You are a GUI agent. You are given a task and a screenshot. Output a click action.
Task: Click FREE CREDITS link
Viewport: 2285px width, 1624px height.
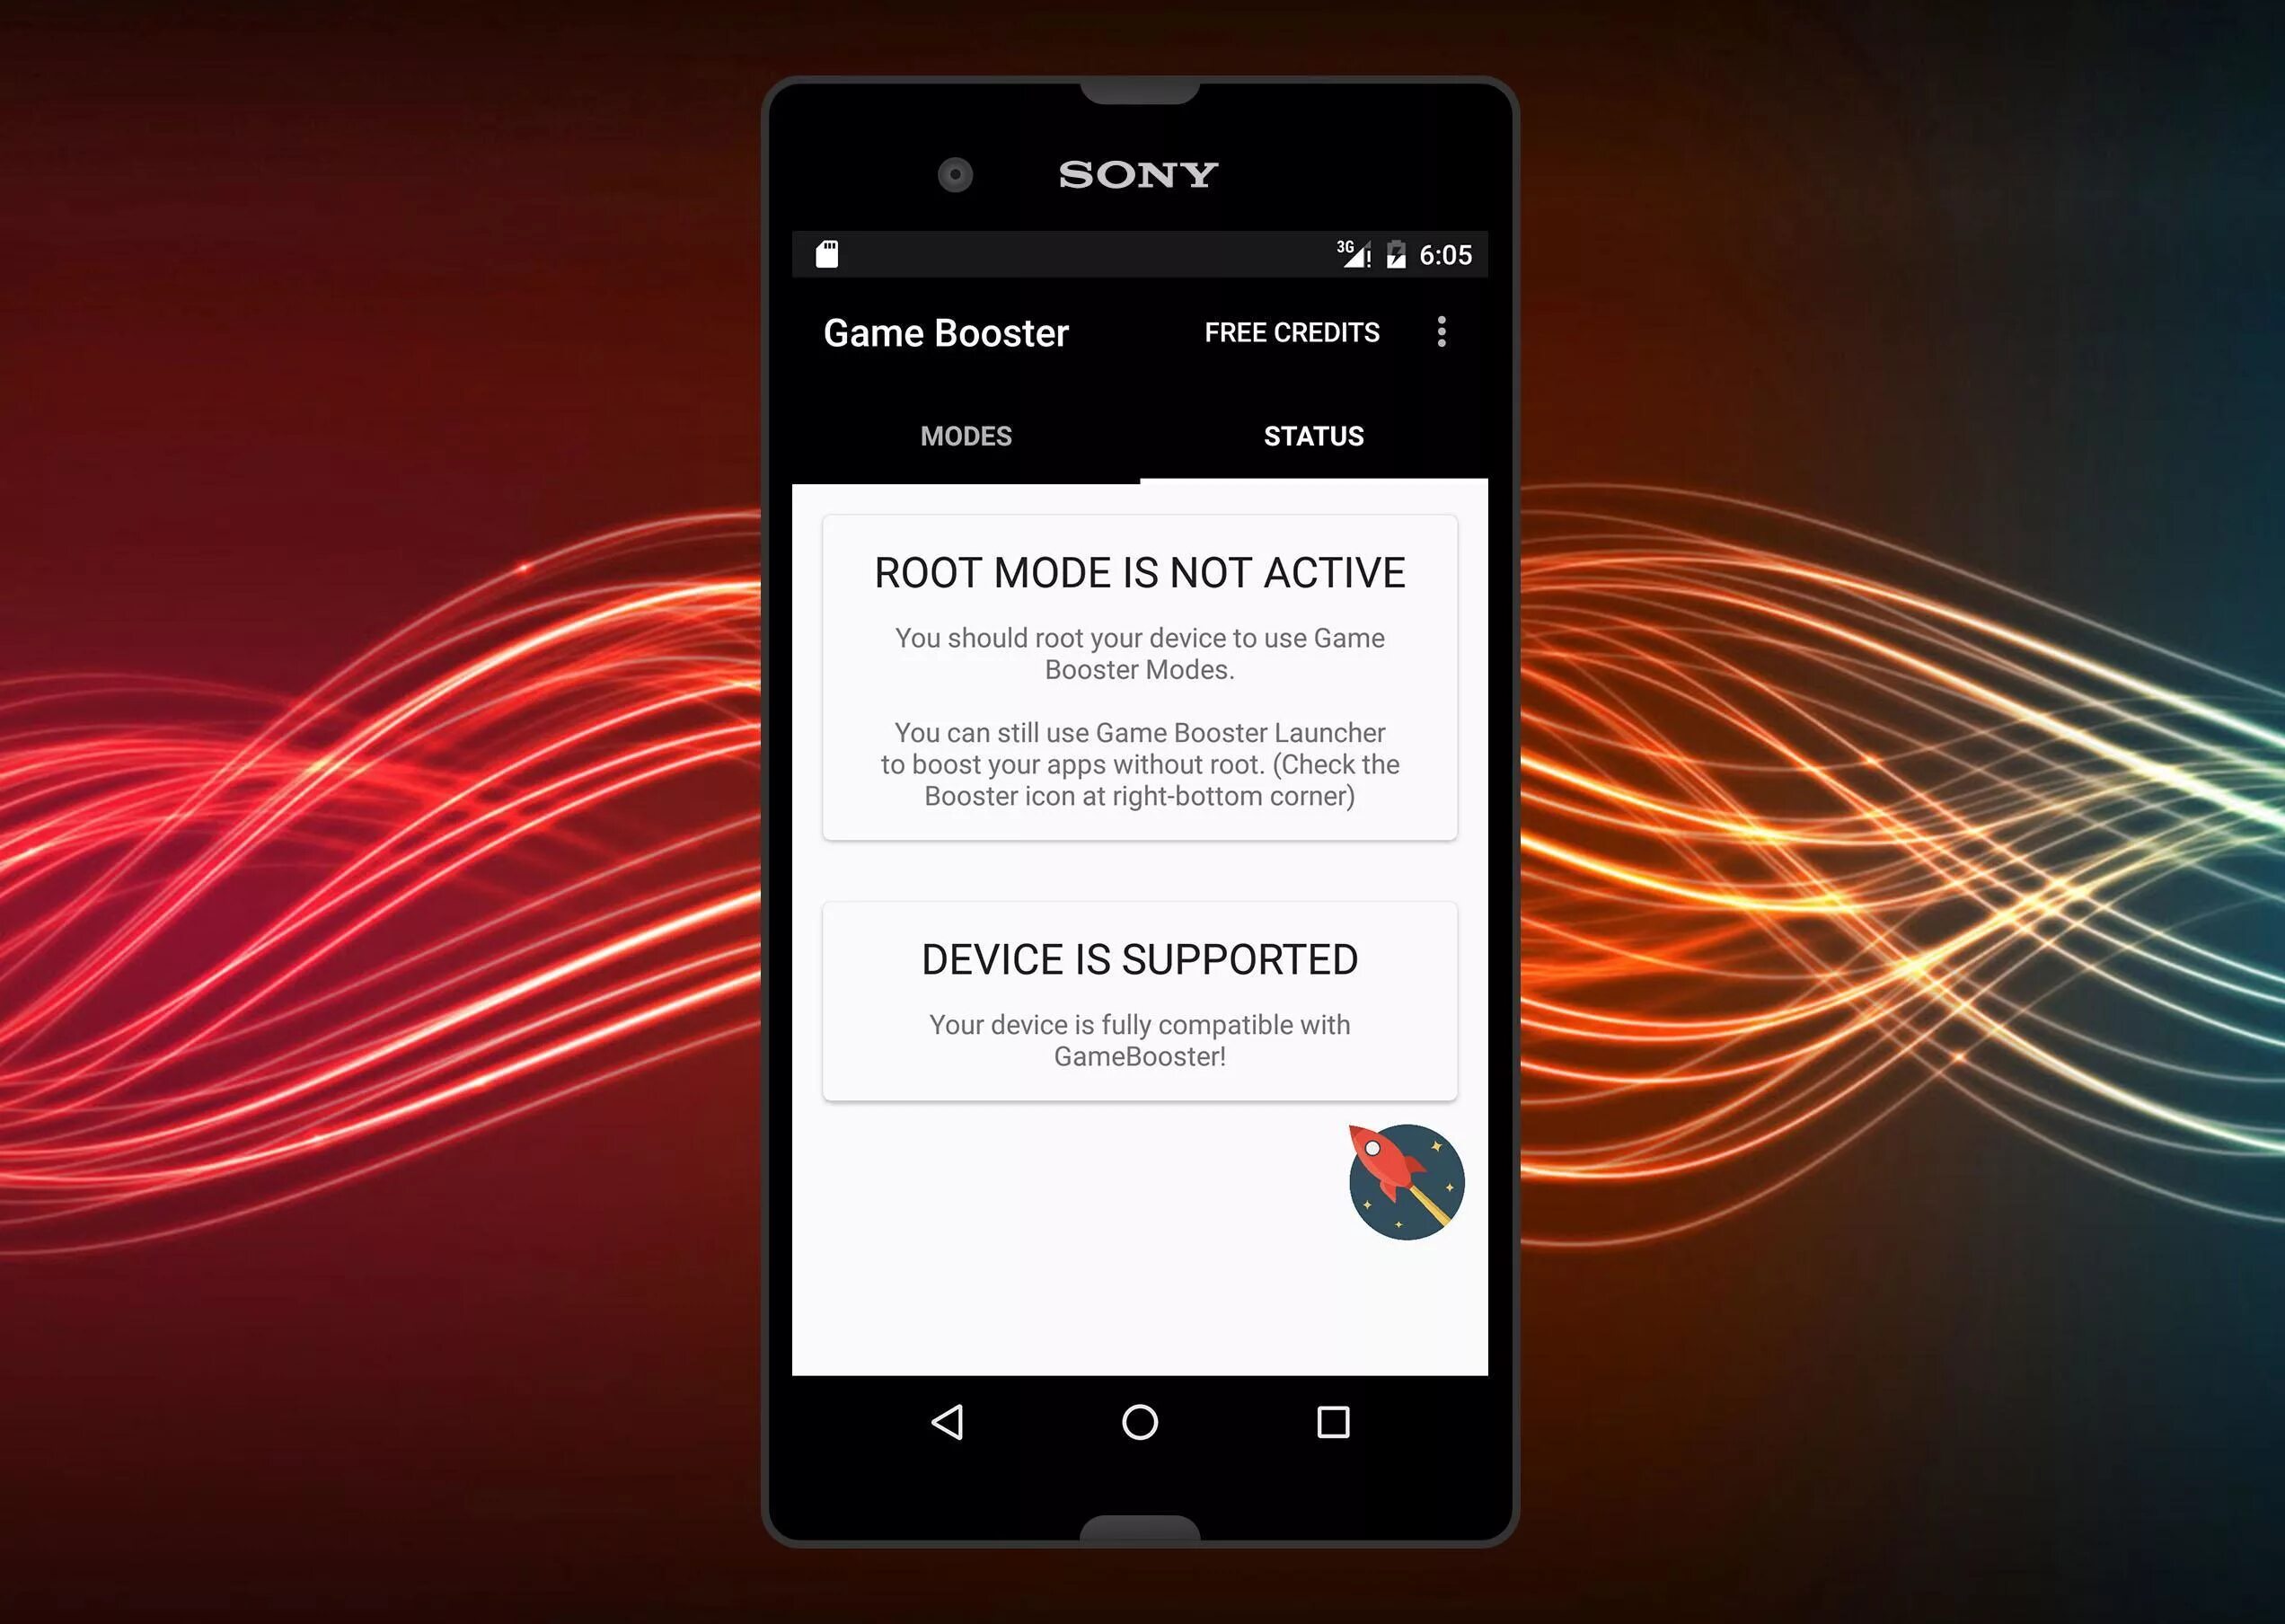pos(1292,331)
